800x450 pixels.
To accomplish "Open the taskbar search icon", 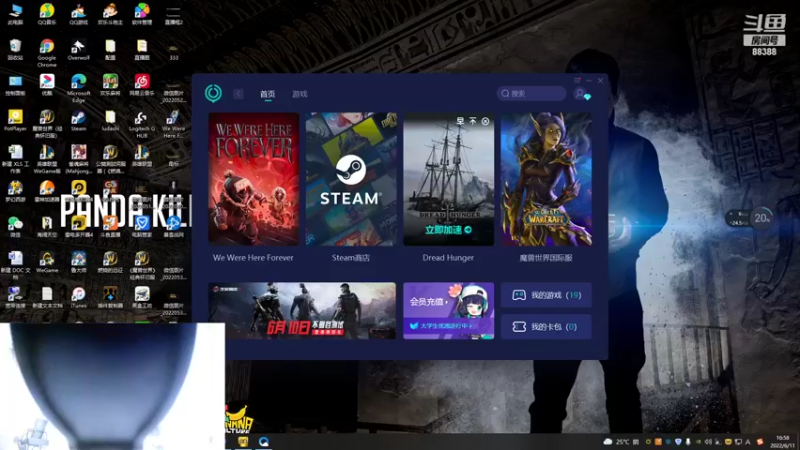I will pyautogui.click(x=264, y=442).
